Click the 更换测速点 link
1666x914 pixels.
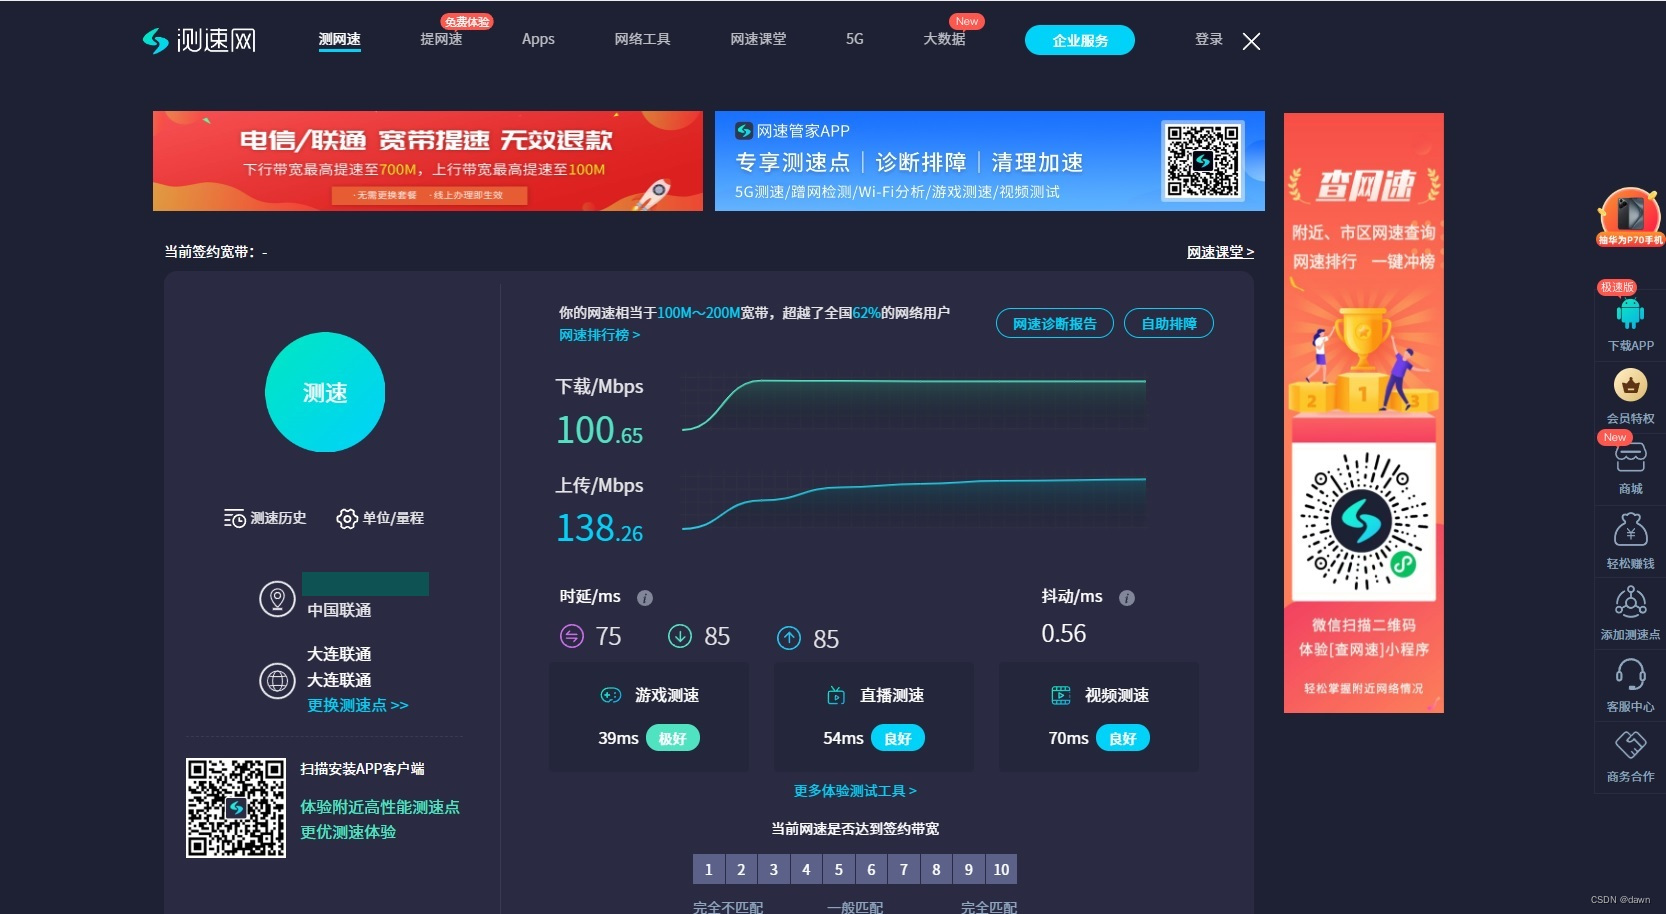click(358, 705)
